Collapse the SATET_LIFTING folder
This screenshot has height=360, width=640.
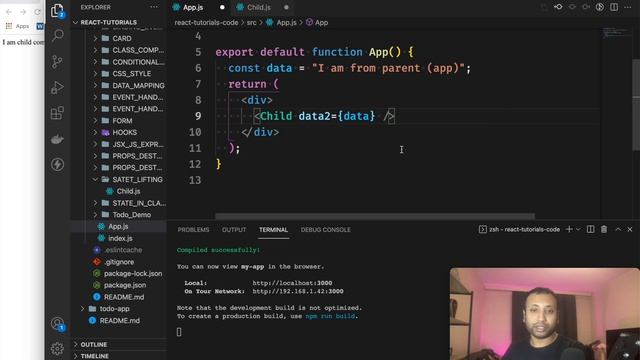pos(96,180)
